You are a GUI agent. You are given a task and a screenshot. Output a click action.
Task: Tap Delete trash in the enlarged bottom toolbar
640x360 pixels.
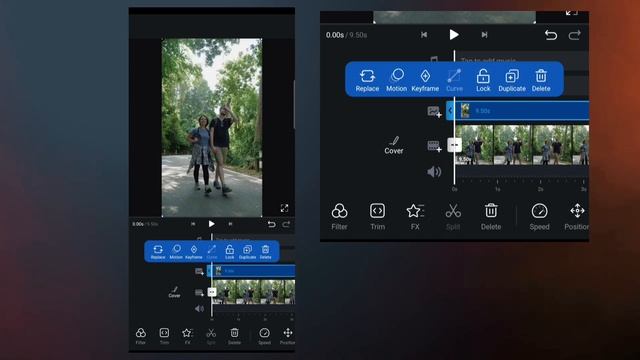pyautogui.click(x=491, y=217)
